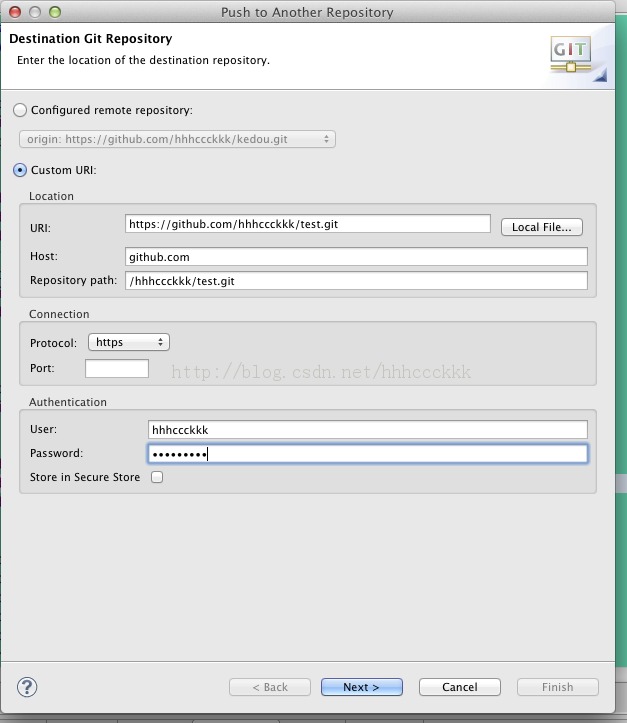Click the Local File... button
Screen dimensions: 627x723
pos(542,227)
